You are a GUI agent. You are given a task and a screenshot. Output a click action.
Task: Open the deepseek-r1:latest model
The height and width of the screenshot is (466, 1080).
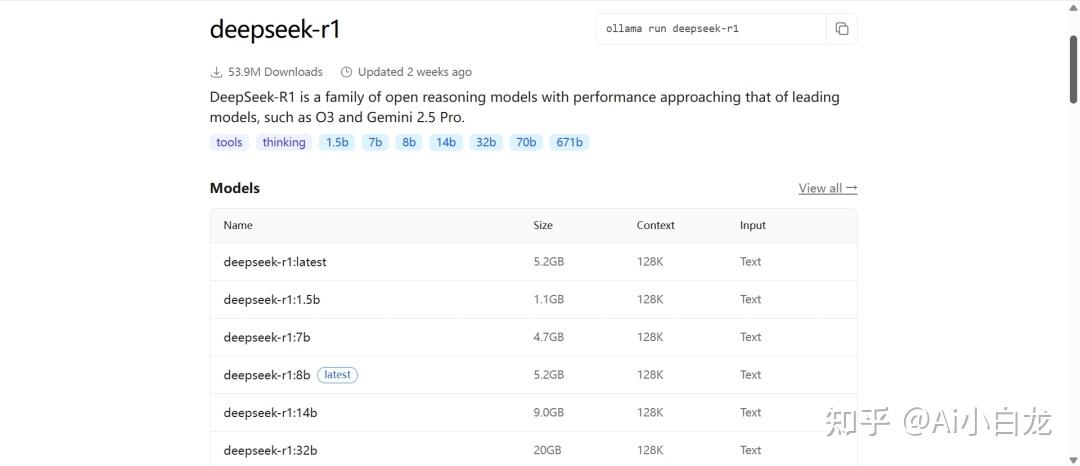pos(275,262)
